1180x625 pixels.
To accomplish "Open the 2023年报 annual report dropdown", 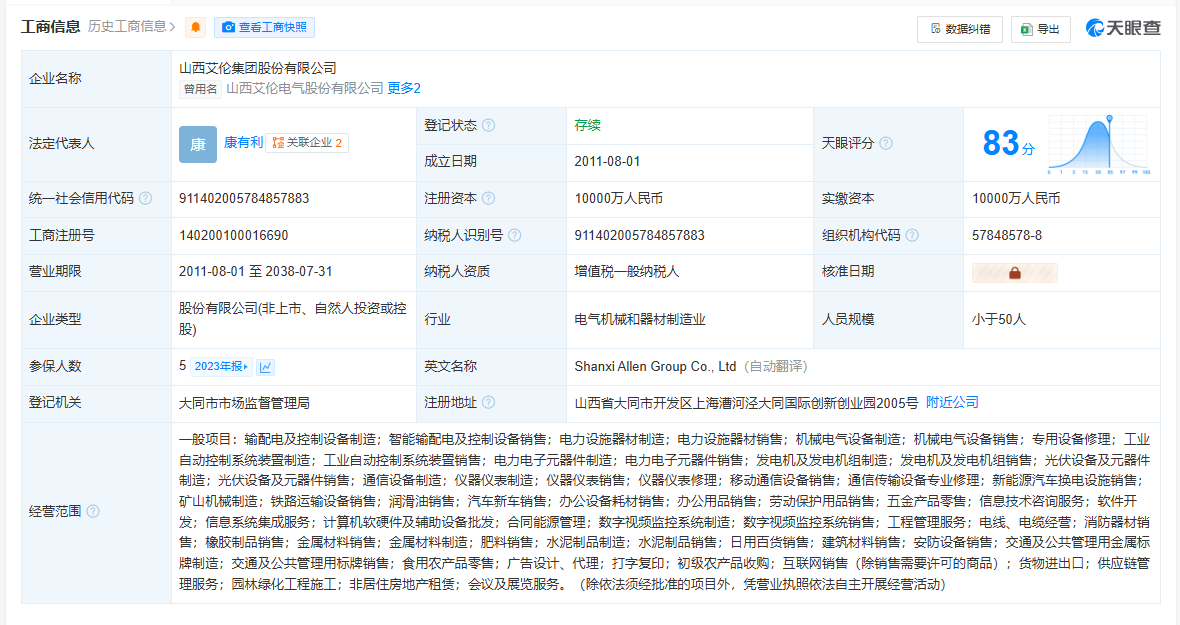I will (x=221, y=367).
